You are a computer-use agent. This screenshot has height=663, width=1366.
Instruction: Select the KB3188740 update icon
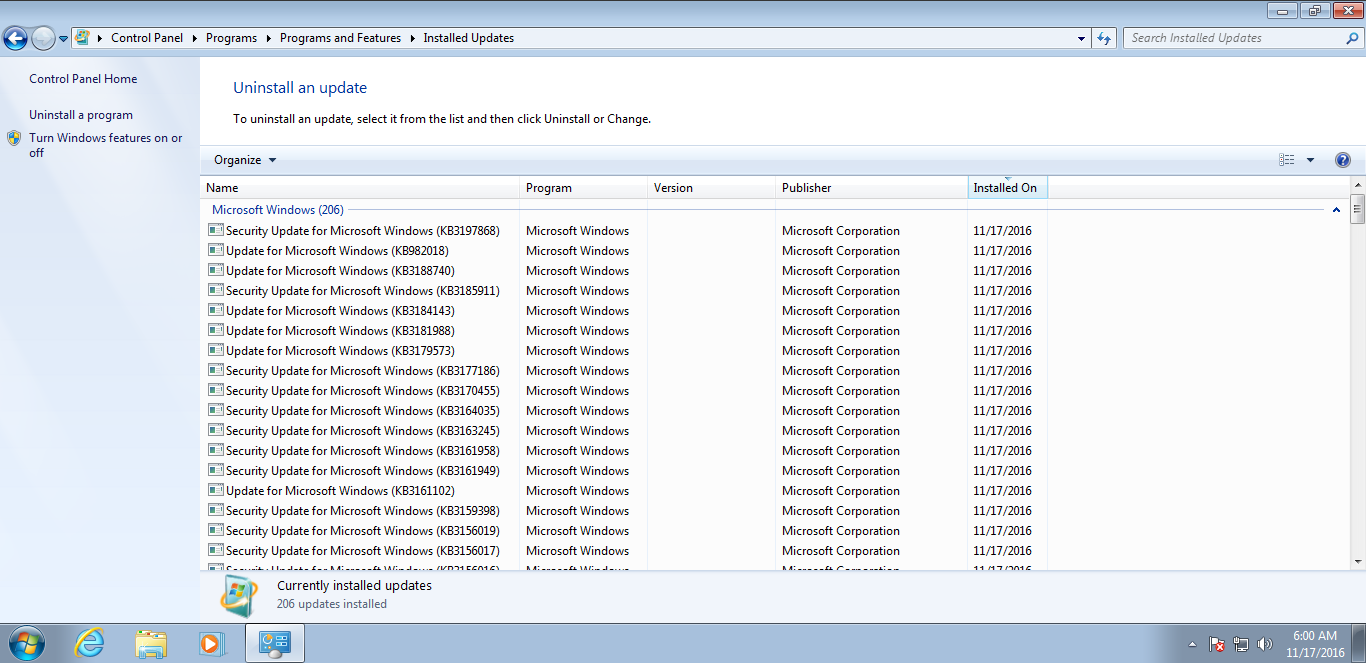[x=216, y=270]
